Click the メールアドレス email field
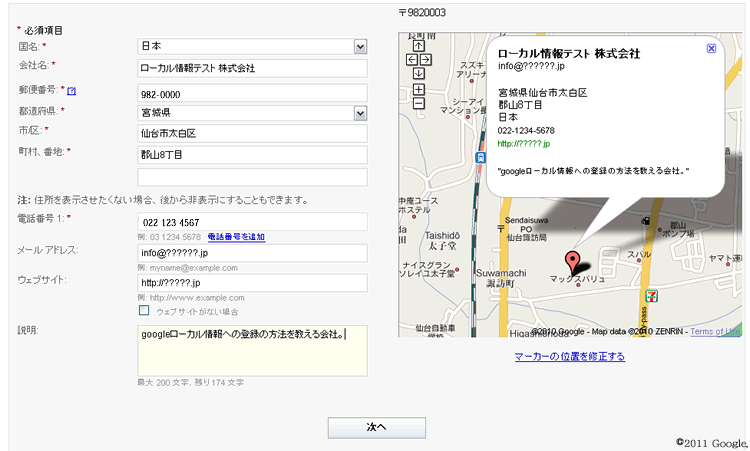The image size is (750, 451). pos(253,253)
